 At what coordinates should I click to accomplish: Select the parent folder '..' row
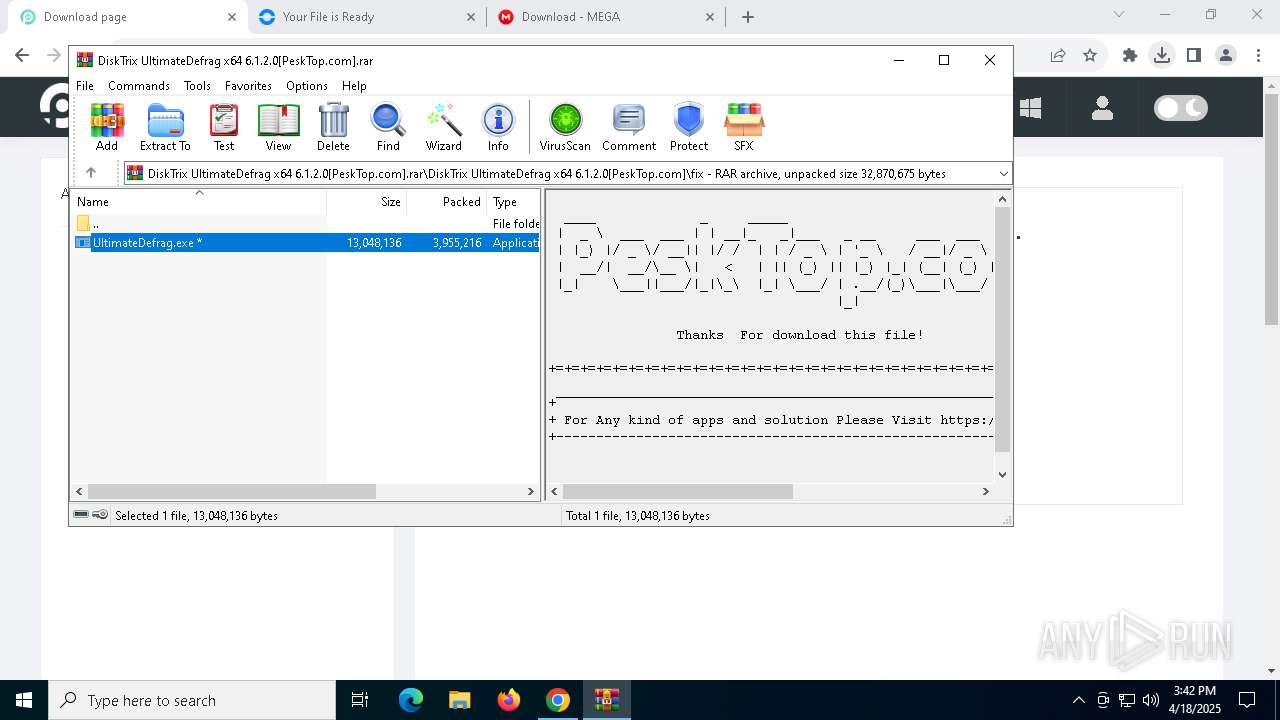306,224
